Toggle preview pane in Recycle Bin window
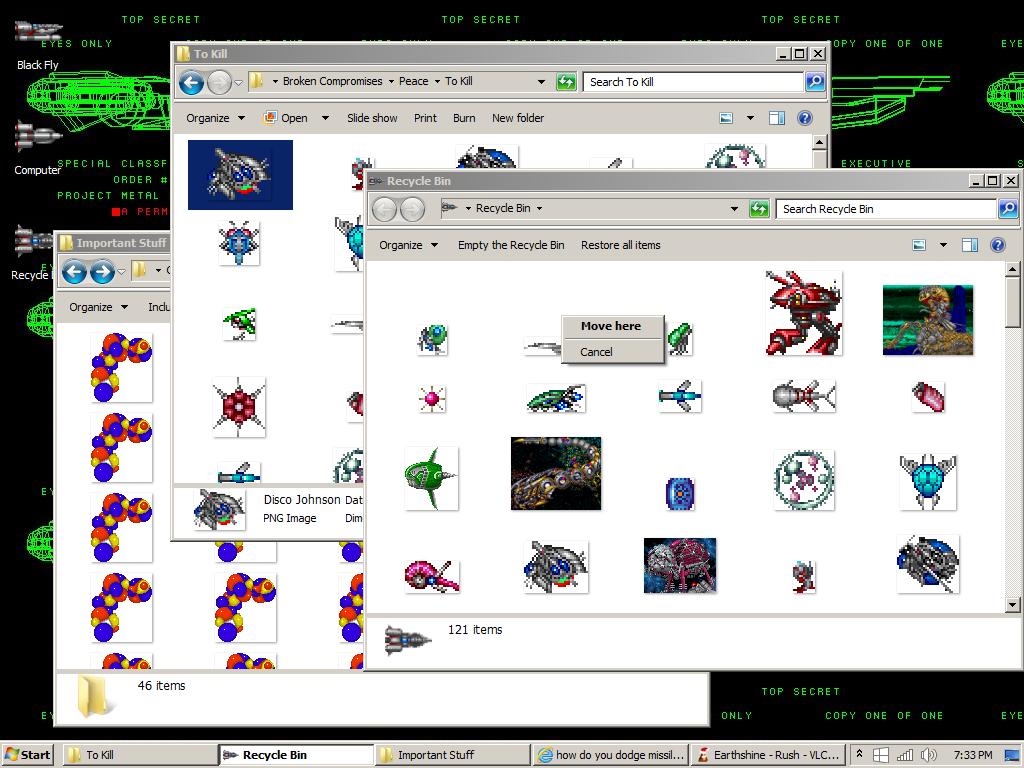 coord(970,245)
